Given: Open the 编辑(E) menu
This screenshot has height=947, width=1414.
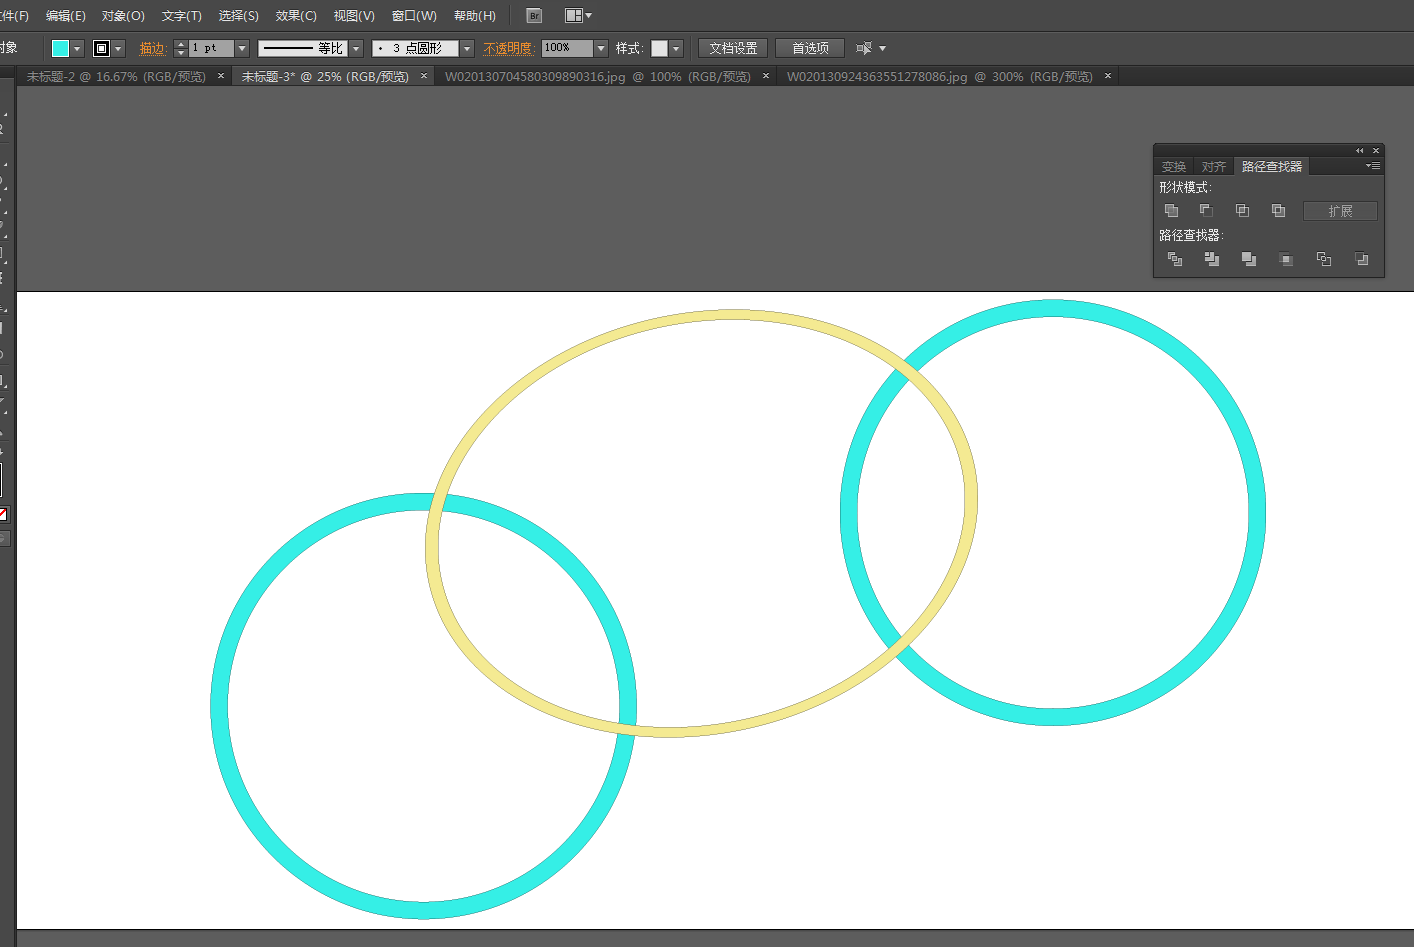Looking at the screenshot, I should click(66, 16).
